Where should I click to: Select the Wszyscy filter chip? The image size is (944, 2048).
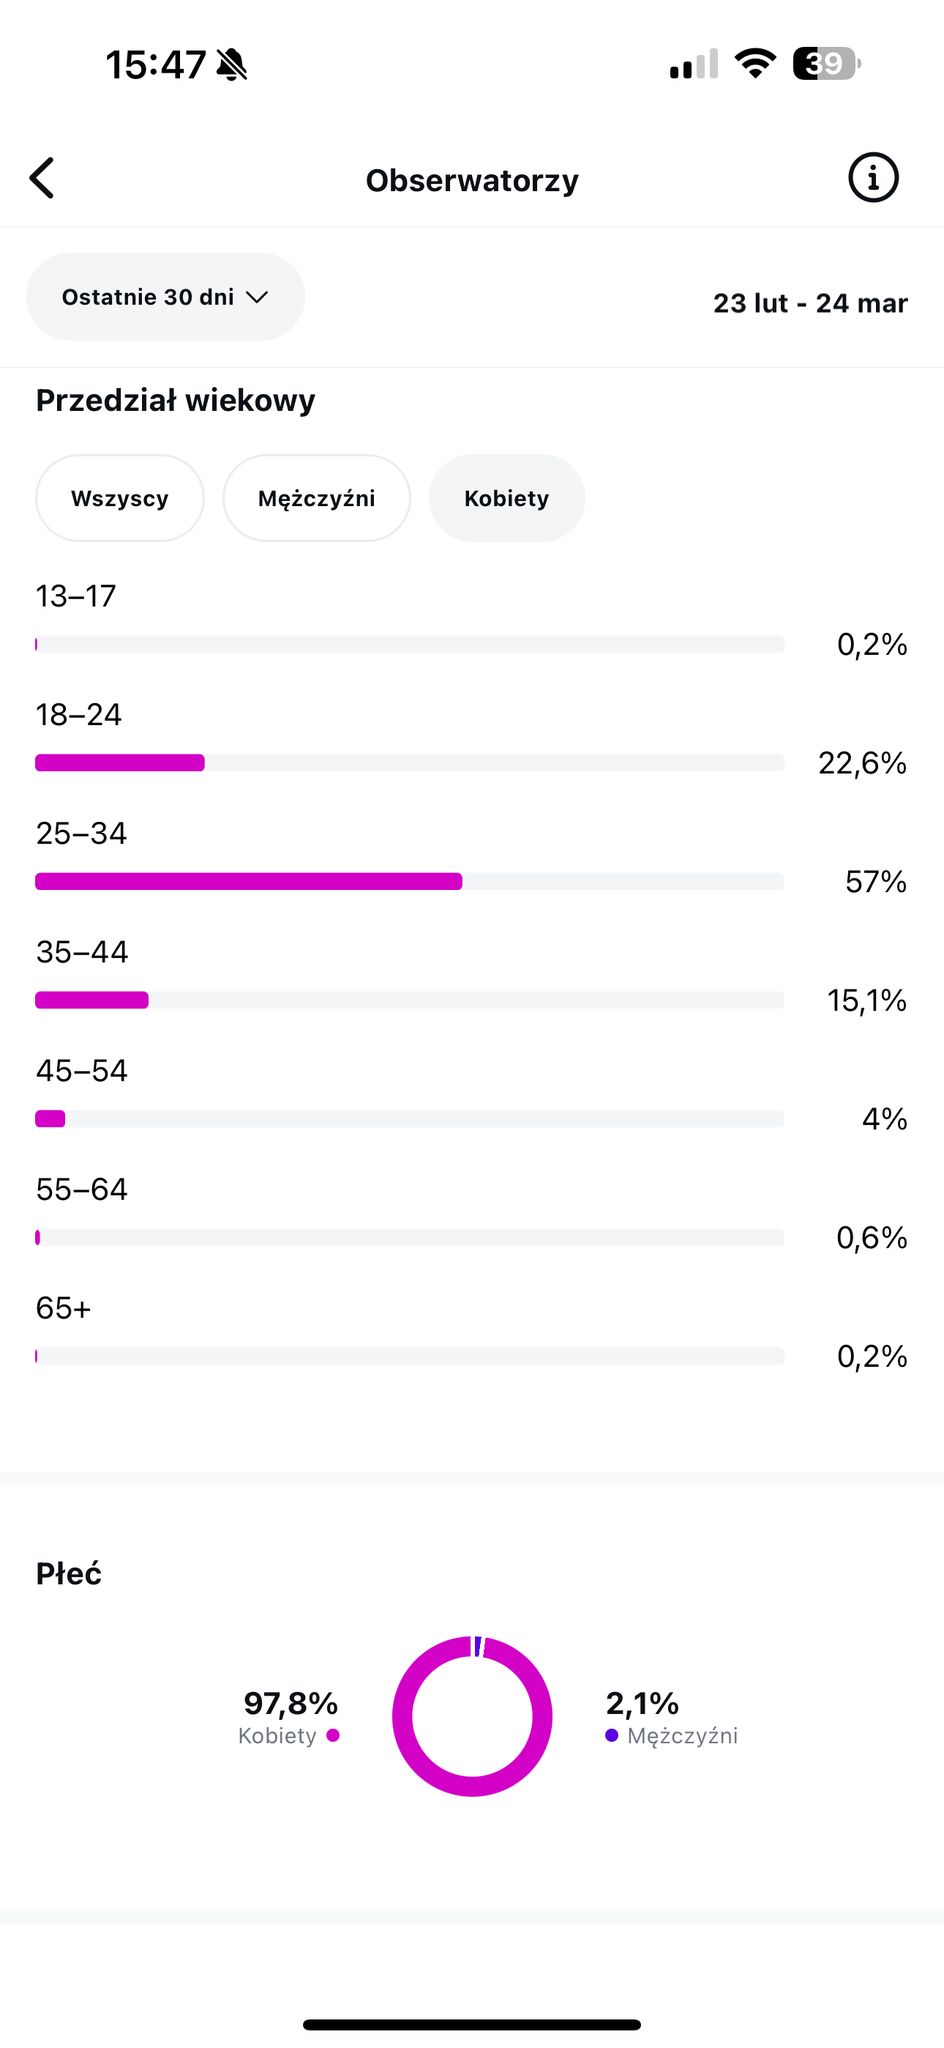pyautogui.click(x=120, y=498)
